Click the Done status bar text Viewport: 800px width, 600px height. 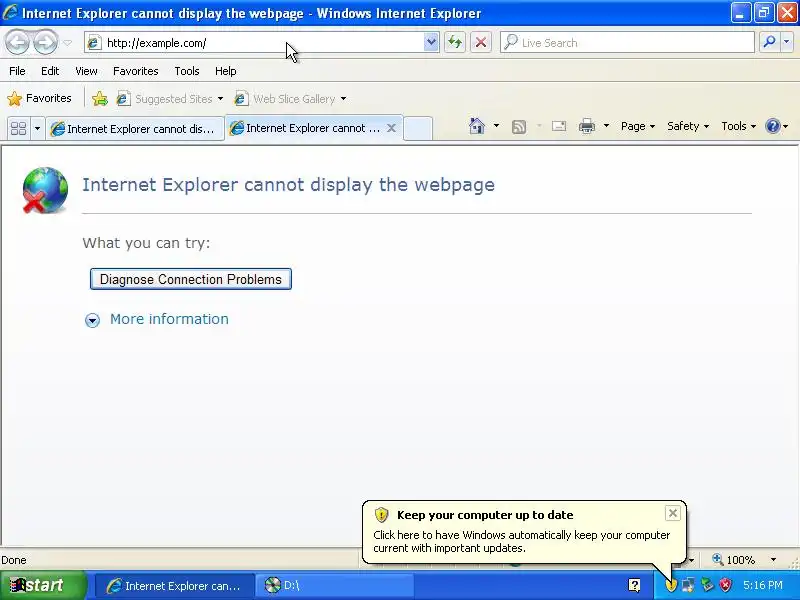[14, 560]
